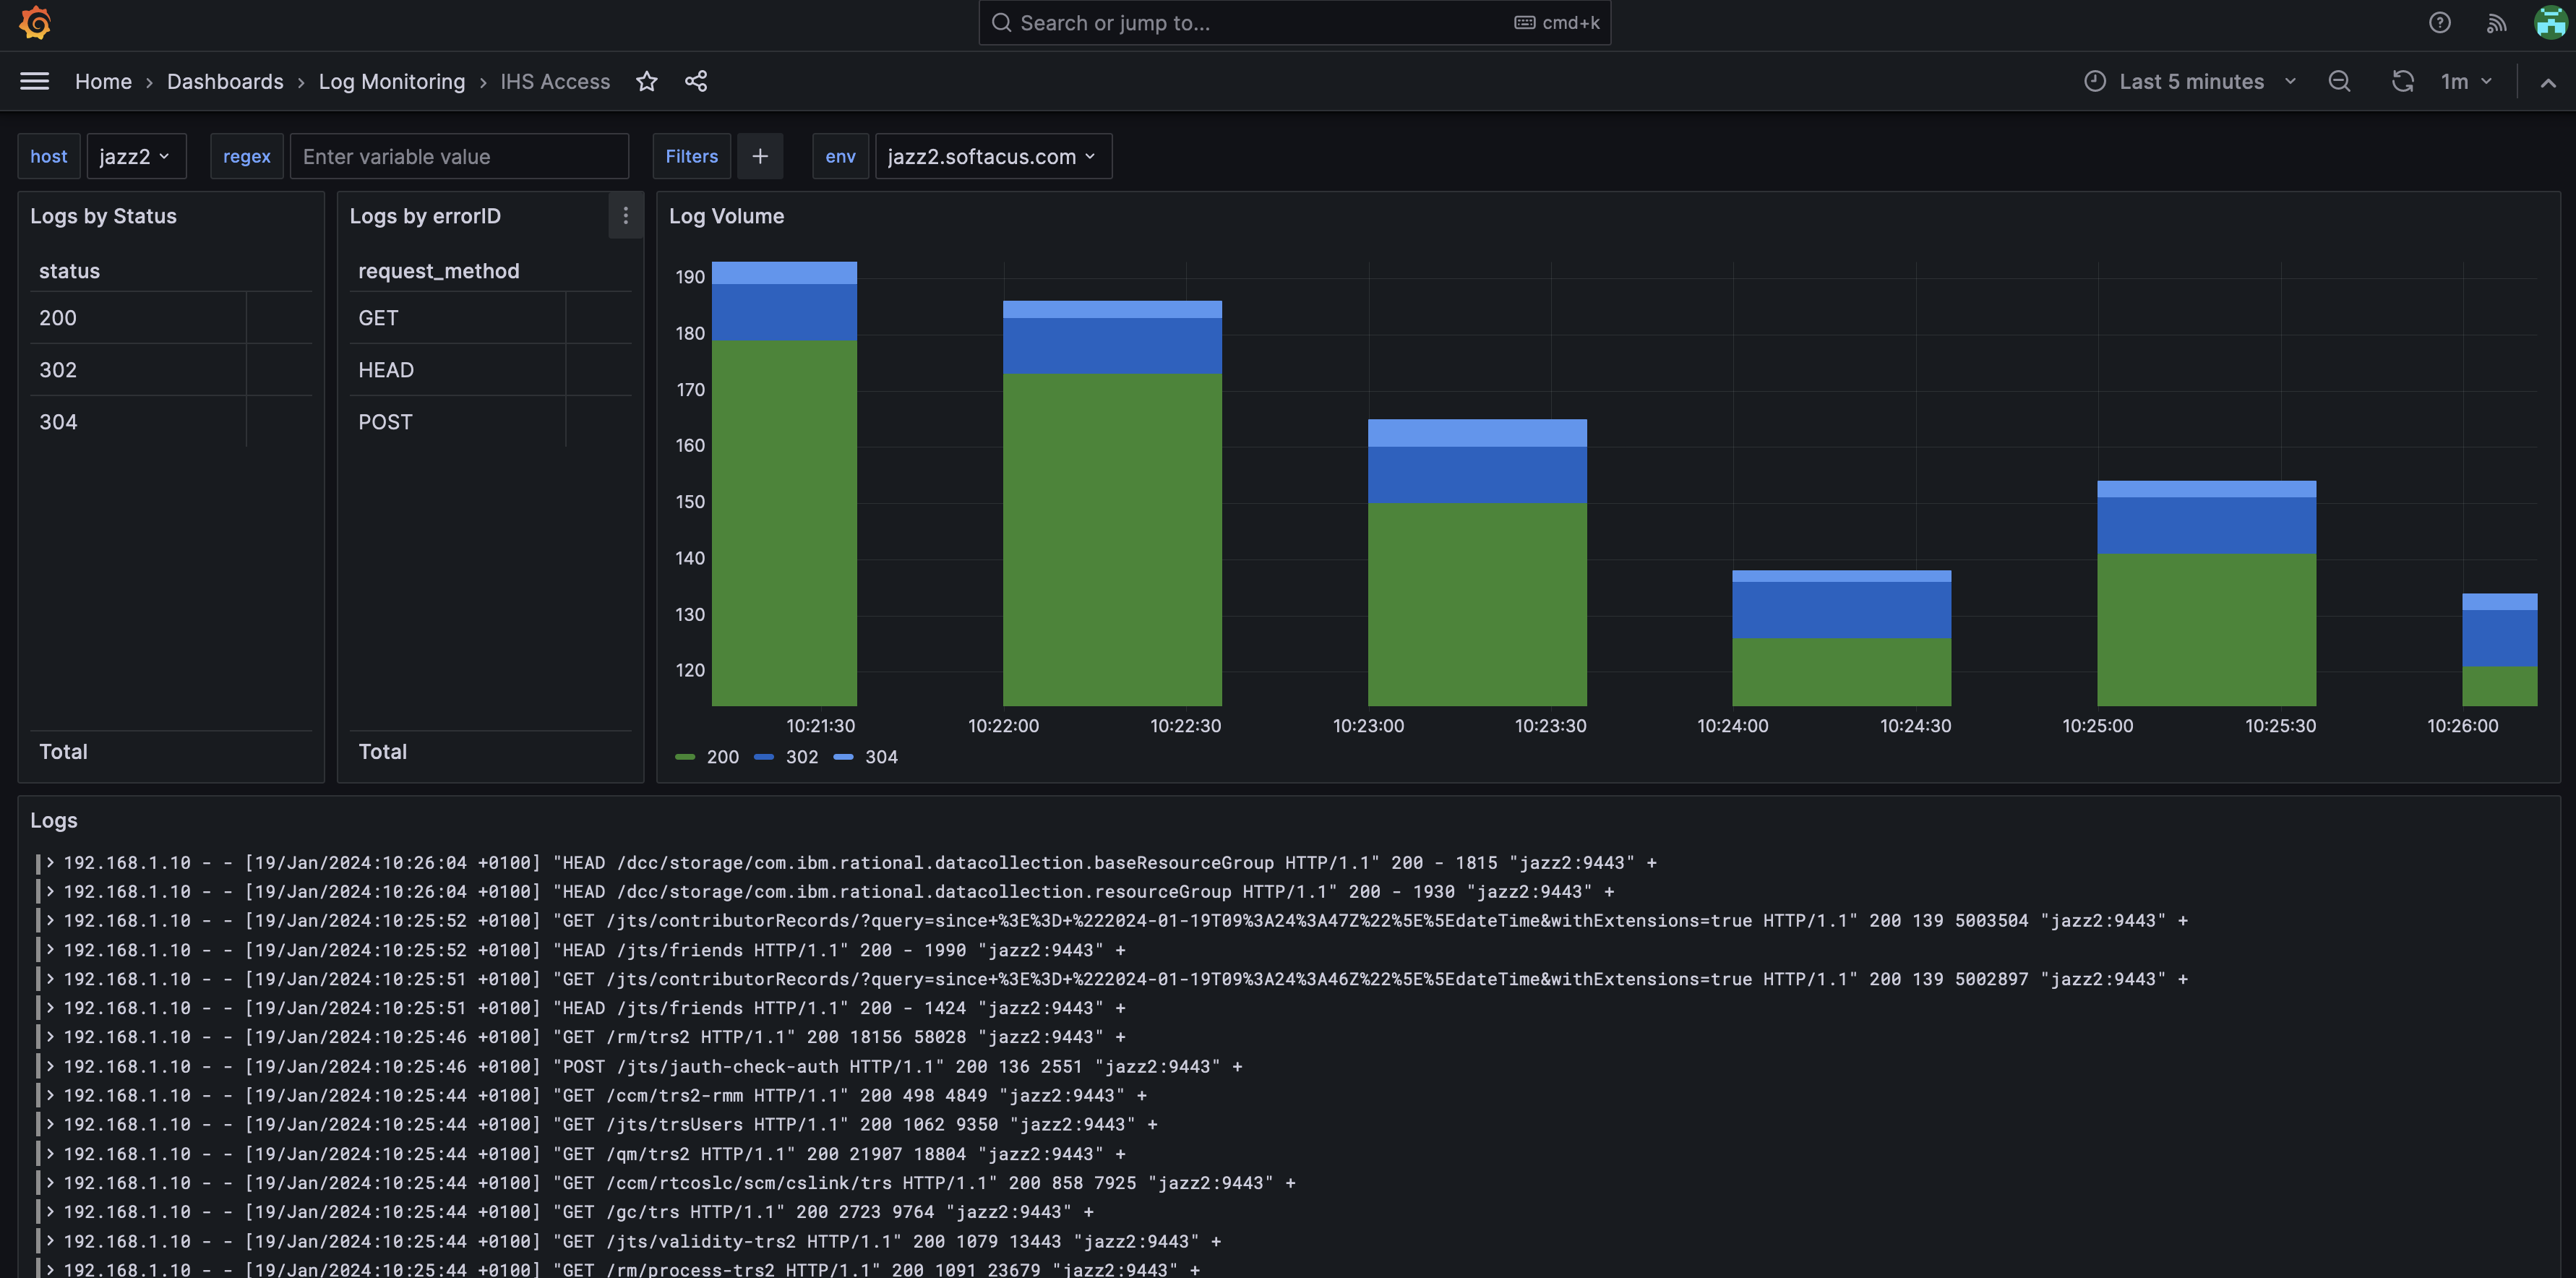Open the 1m auto-refresh interval selector
The width and height of the screenshot is (2576, 1278).
2466,81
